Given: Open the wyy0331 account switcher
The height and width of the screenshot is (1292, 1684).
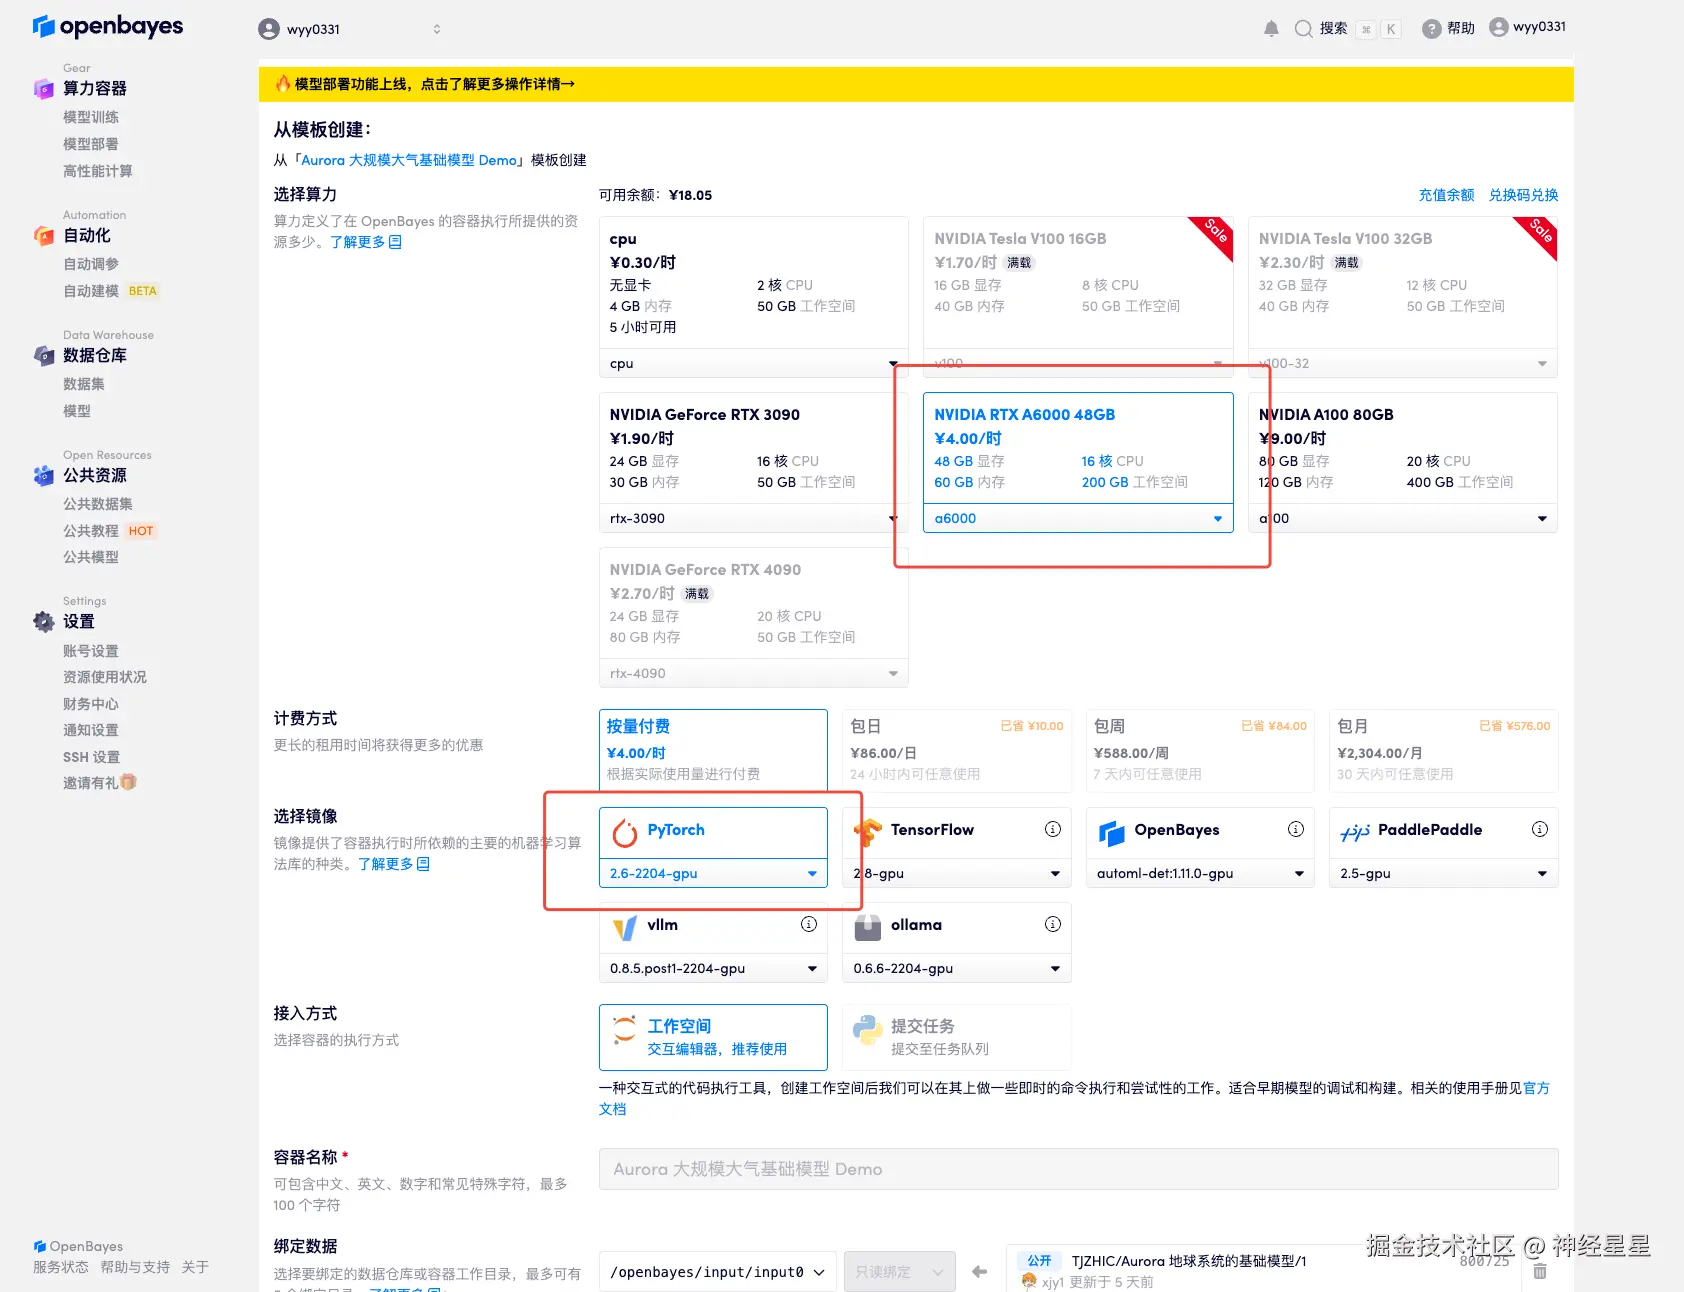Looking at the screenshot, I should (x=350, y=29).
